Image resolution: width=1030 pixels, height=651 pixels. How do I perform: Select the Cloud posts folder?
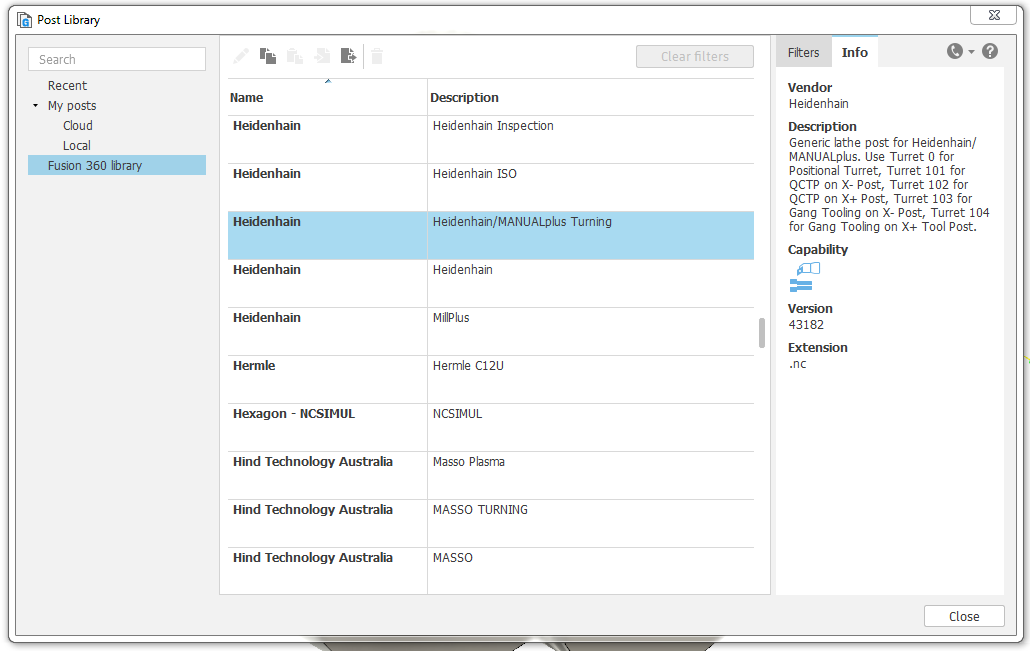click(78, 125)
